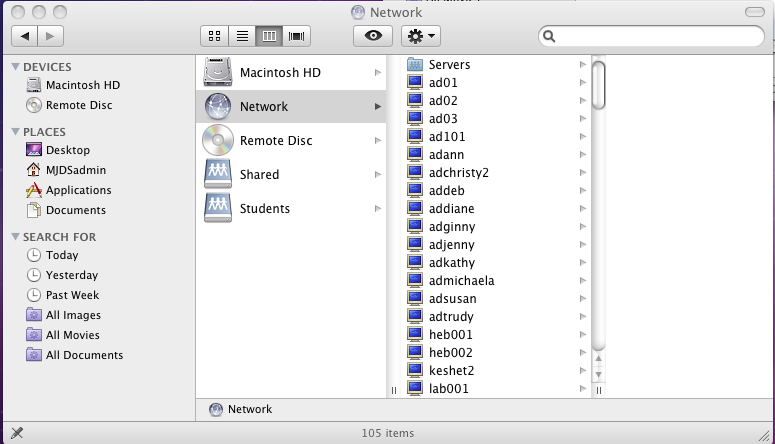
Task: Select Network in the first column
Action: 291,106
